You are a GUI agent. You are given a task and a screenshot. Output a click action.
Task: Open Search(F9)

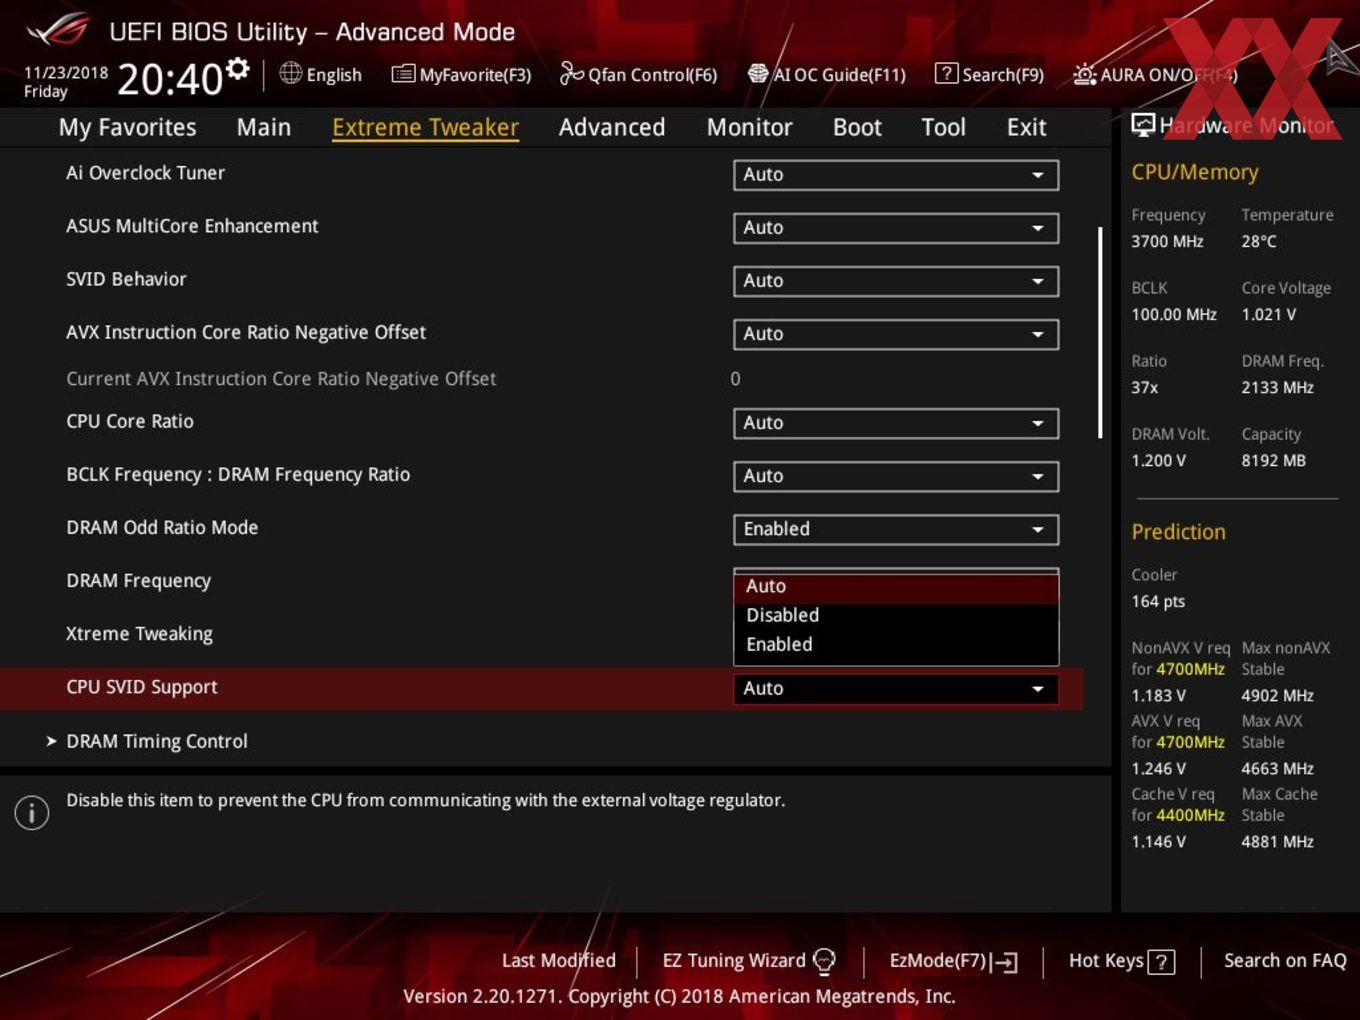[990, 74]
